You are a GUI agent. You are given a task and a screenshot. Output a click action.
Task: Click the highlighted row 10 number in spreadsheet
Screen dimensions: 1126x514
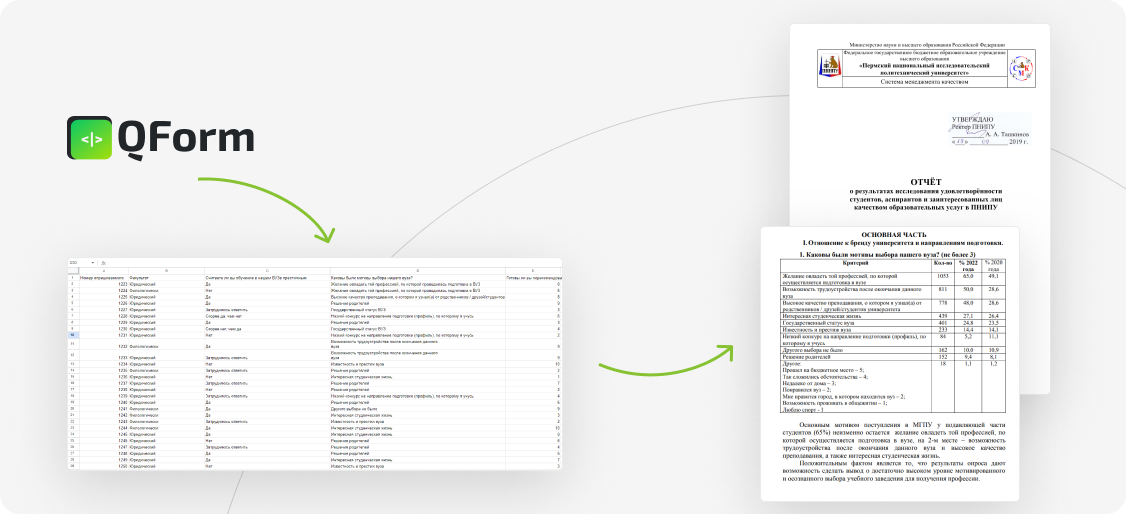coord(73,335)
